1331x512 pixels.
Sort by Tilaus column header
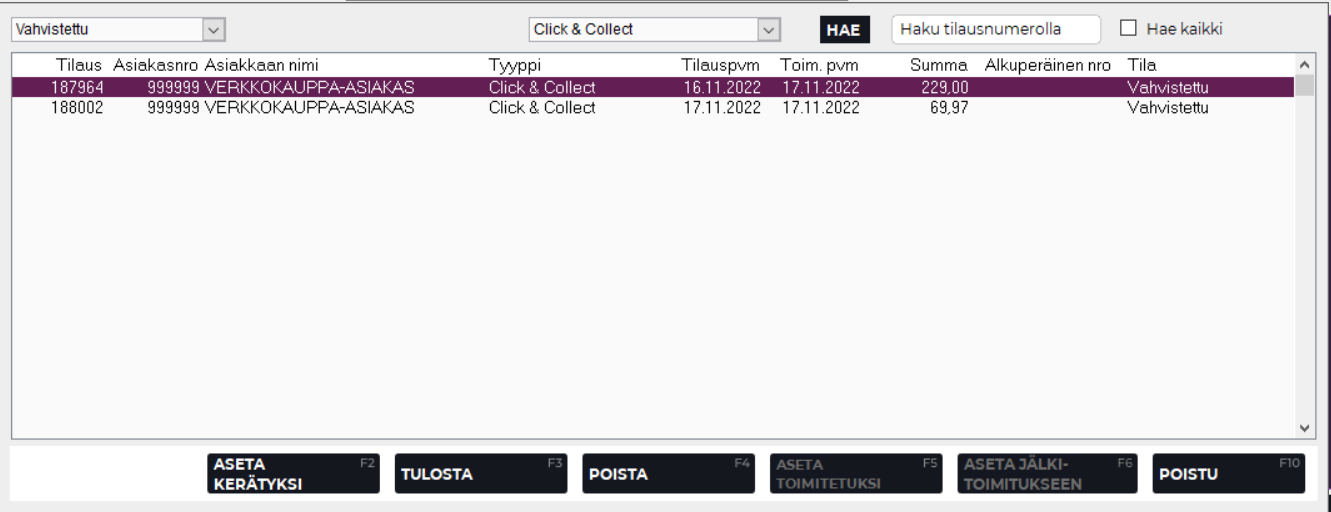pyautogui.click(x=78, y=65)
